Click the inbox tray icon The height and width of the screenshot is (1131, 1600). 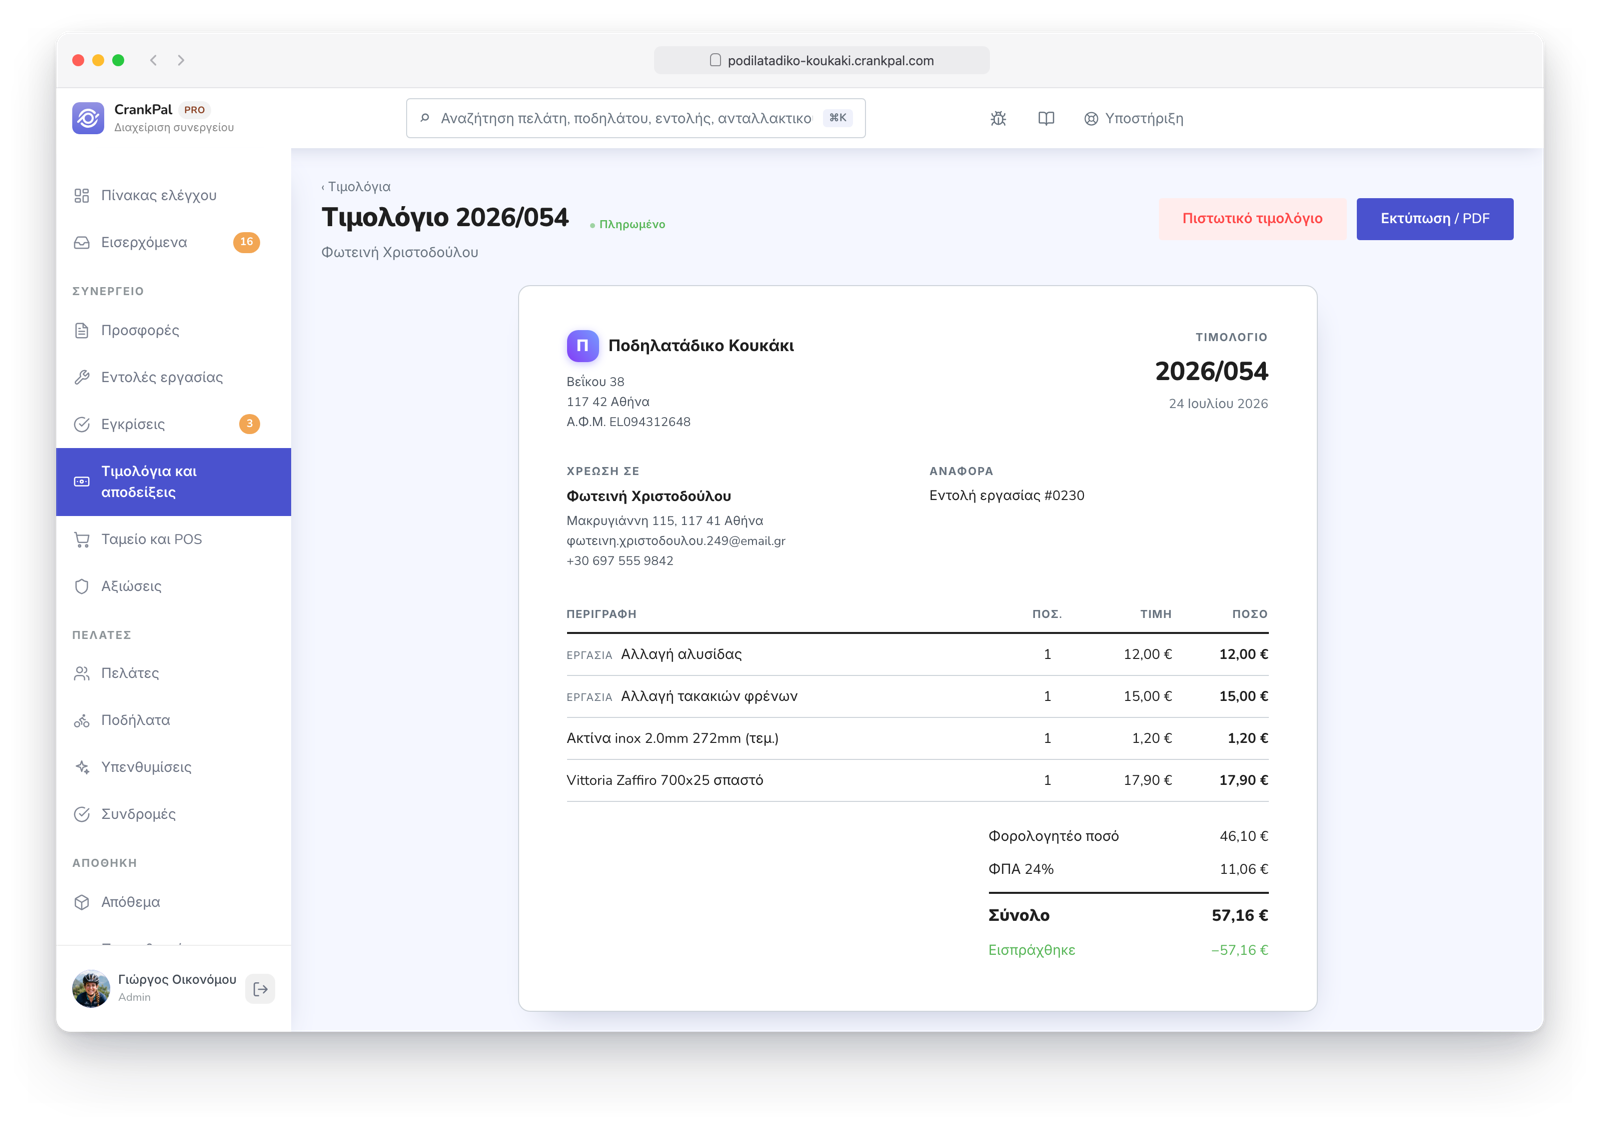coord(82,242)
